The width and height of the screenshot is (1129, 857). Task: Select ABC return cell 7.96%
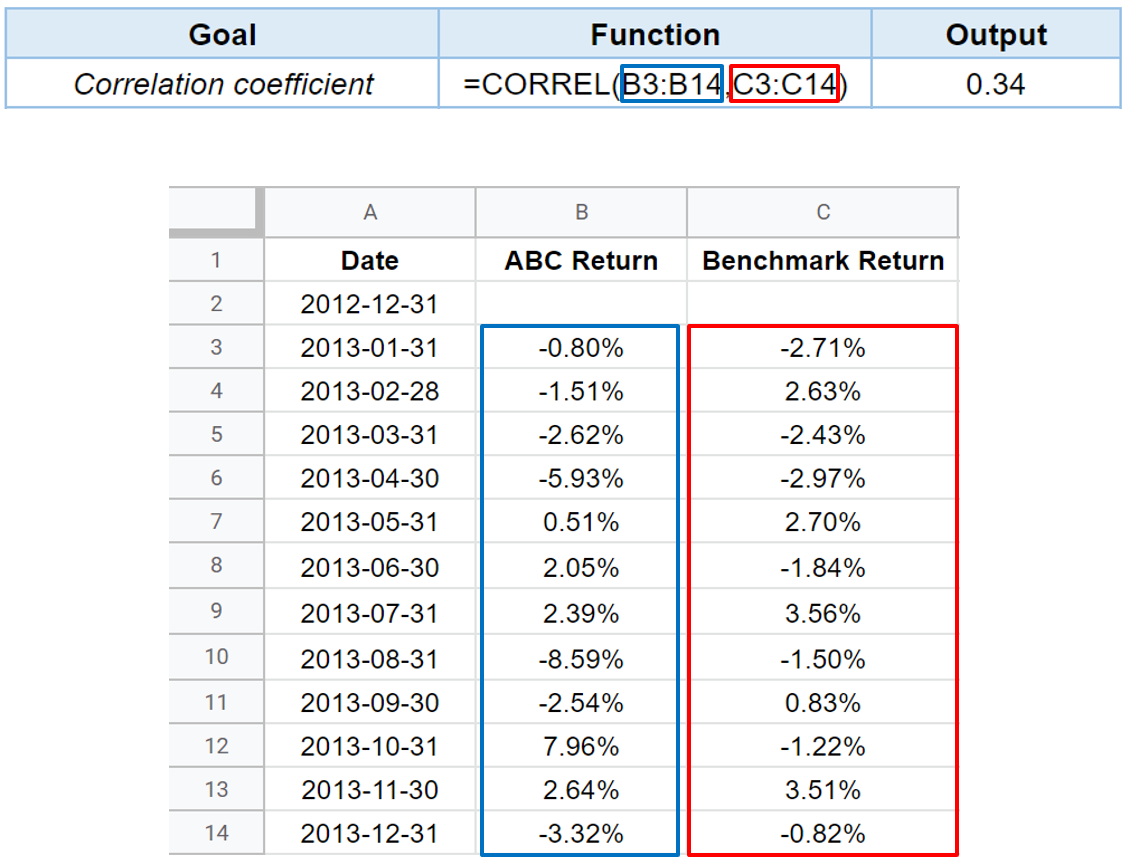pyautogui.click(x=581, y=747)
